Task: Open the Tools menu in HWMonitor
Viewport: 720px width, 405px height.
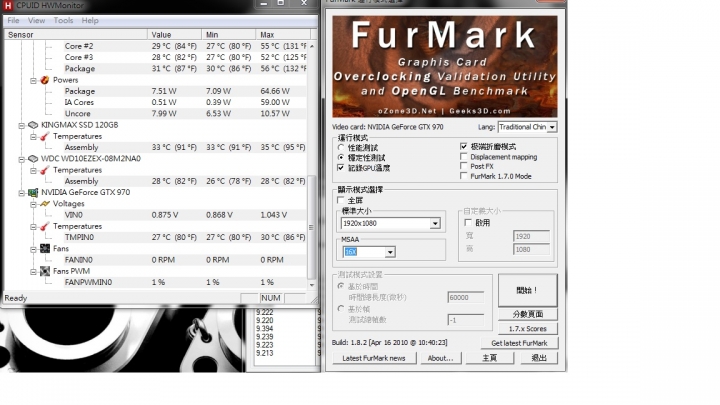Action: (x=63, y=21)
